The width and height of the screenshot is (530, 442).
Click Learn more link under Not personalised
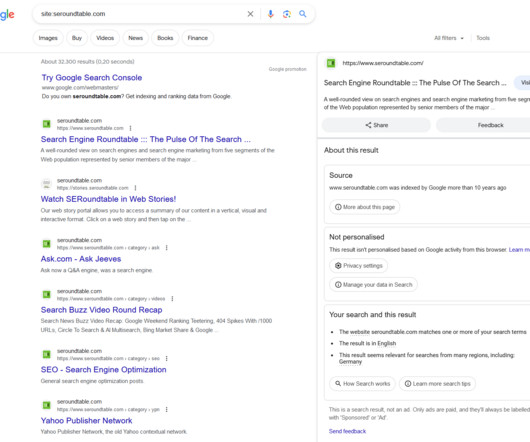pos(519,250)
